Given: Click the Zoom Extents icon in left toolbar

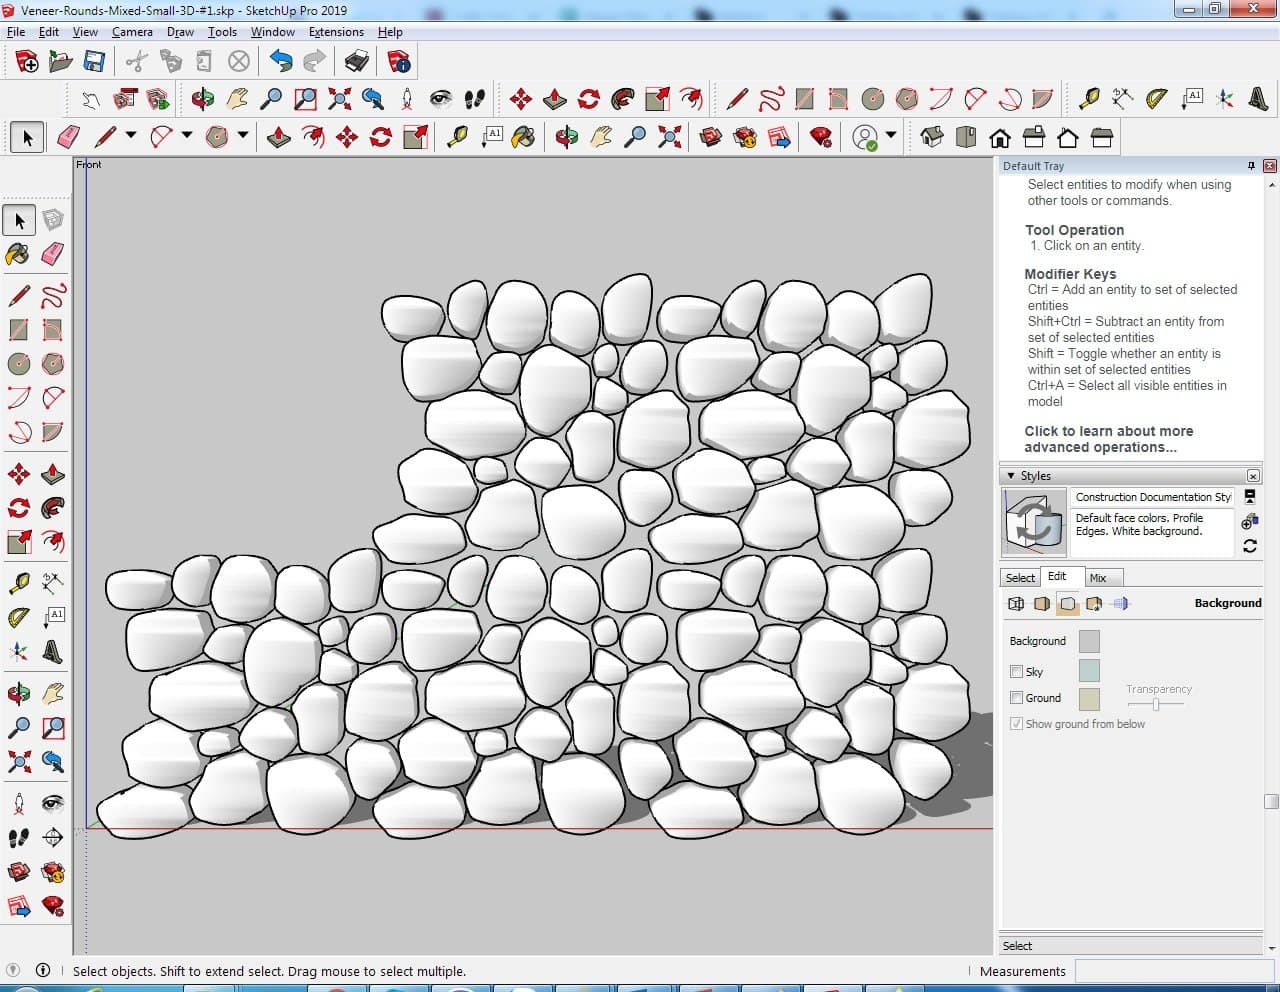Looking at the screenshot, I should tap(18, 762).
